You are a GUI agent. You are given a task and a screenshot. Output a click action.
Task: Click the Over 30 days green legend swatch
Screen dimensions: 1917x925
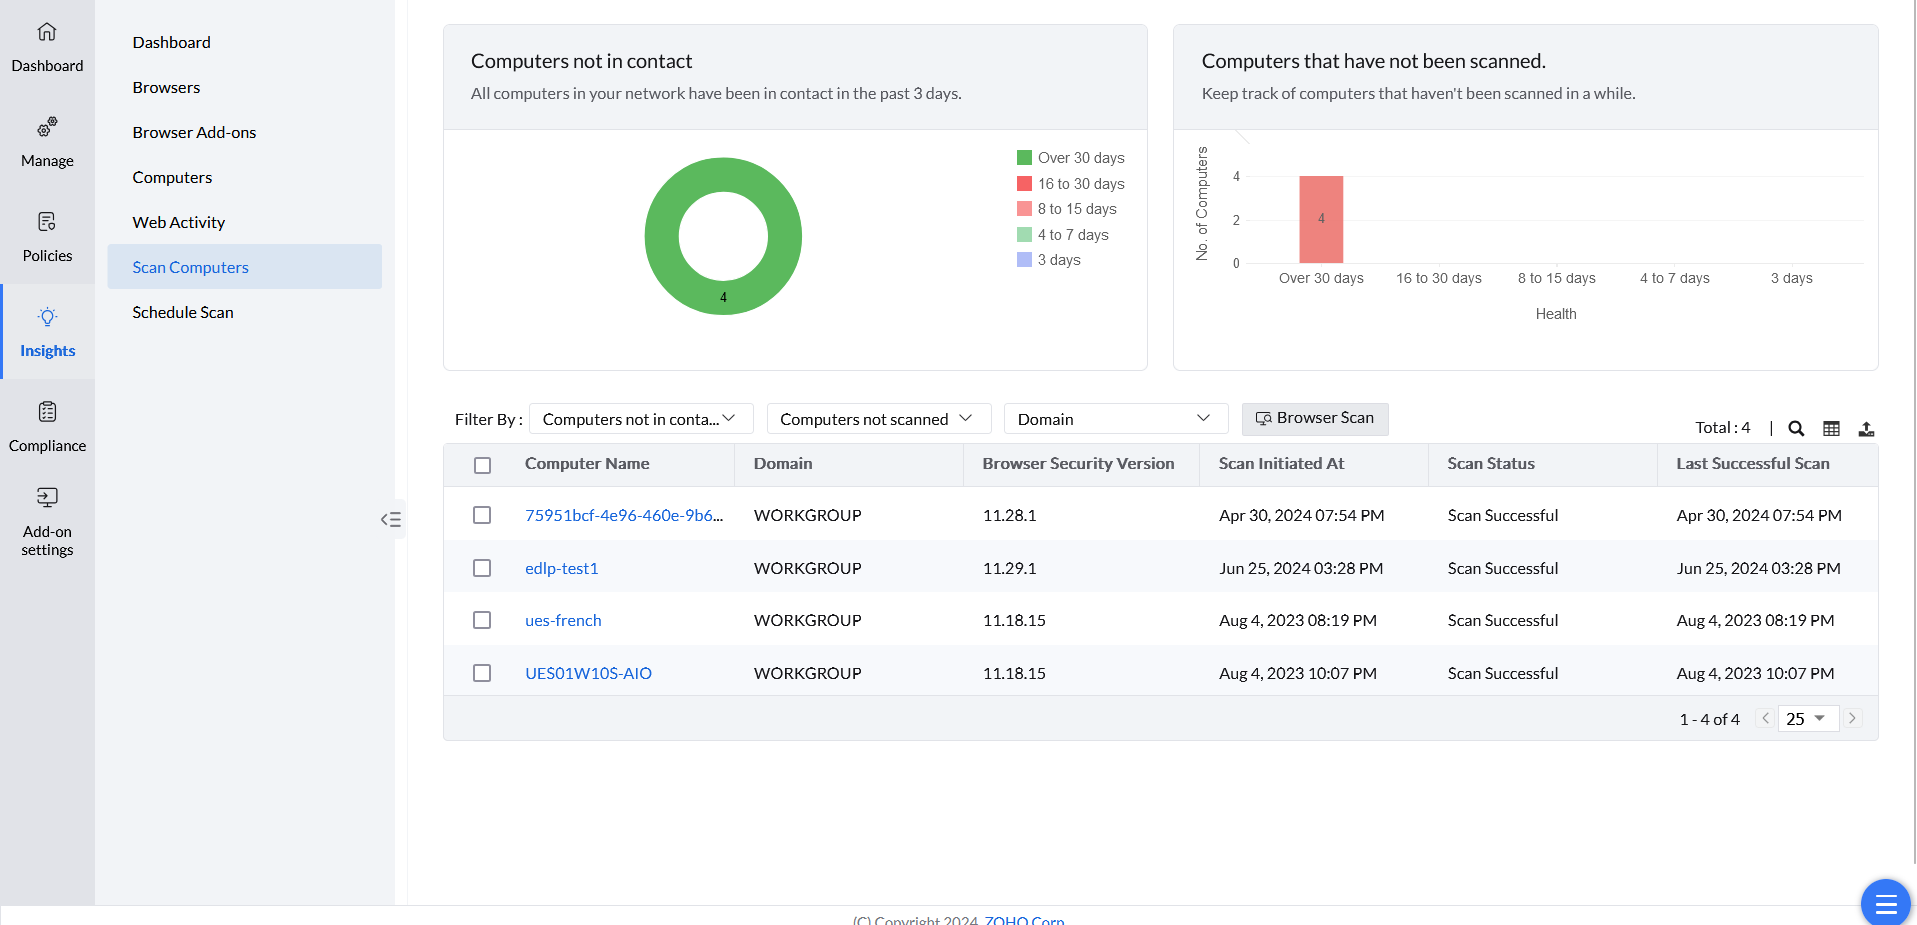[x=1024, y=158]
